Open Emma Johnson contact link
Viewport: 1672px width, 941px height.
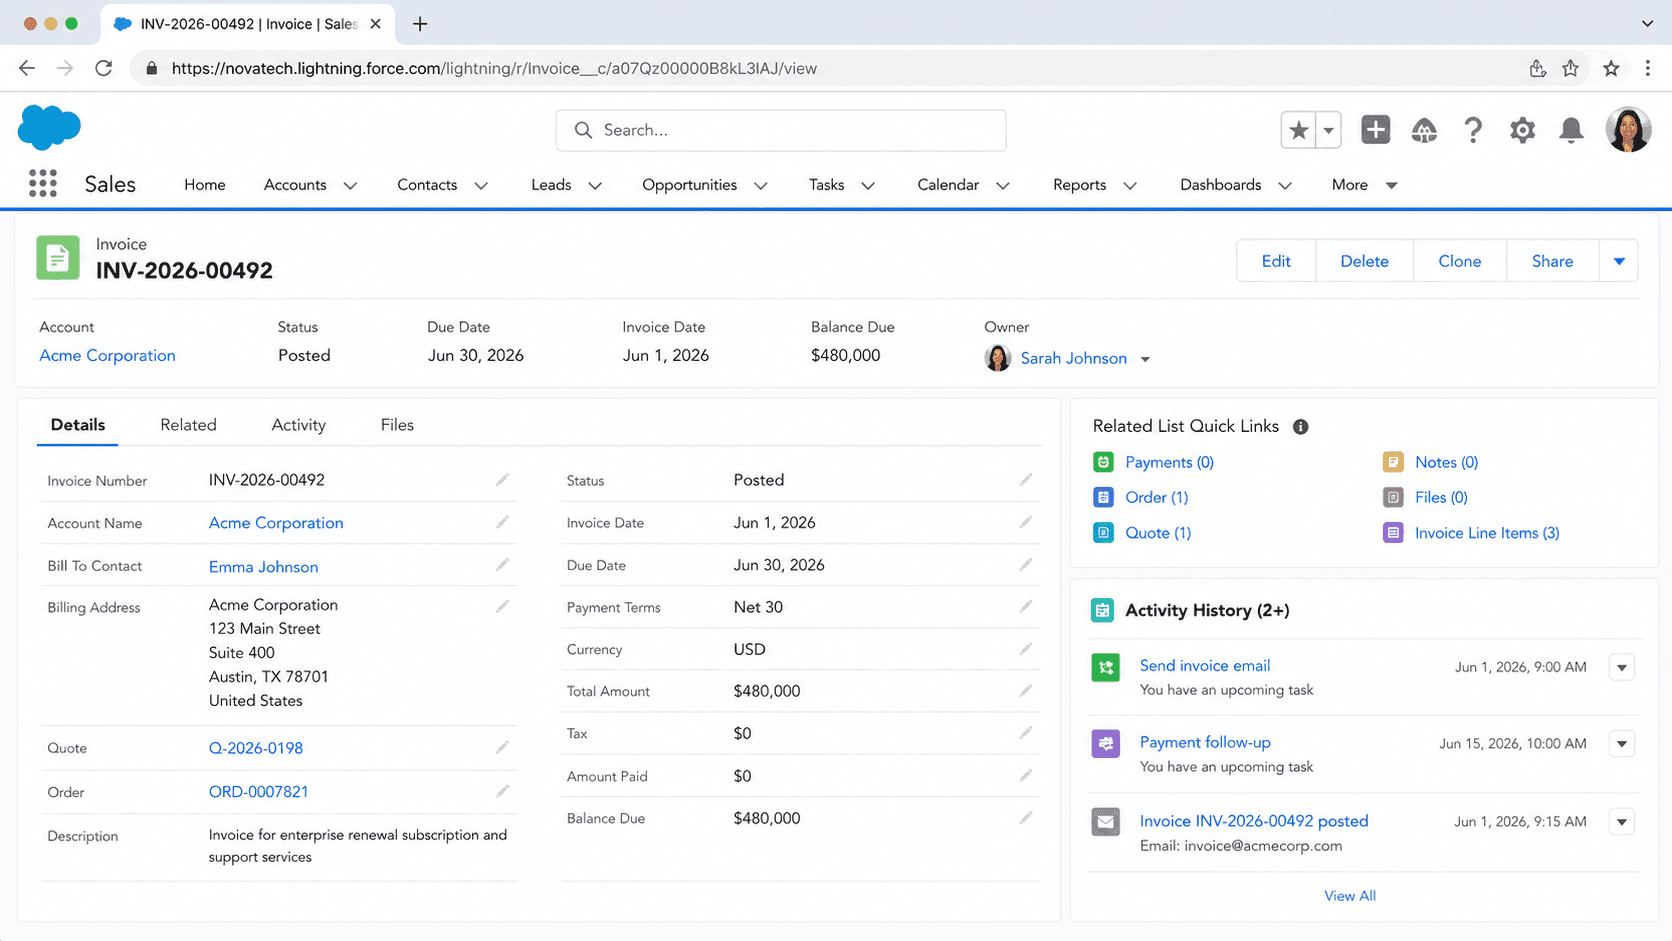pyautogui.click(x=263, y=567)
